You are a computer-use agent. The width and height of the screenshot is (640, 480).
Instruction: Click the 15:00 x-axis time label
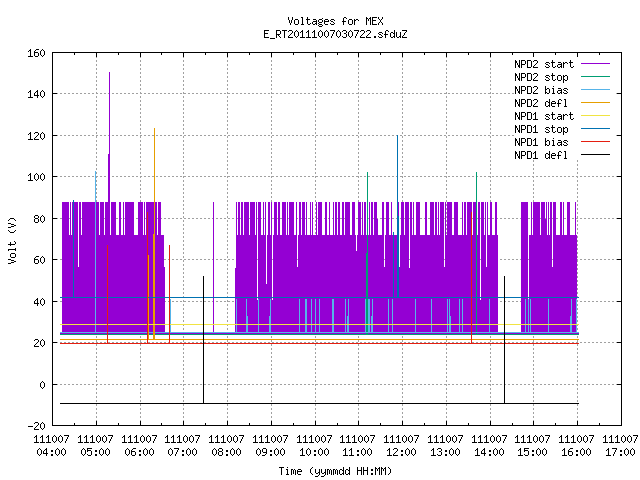(532, 453)
